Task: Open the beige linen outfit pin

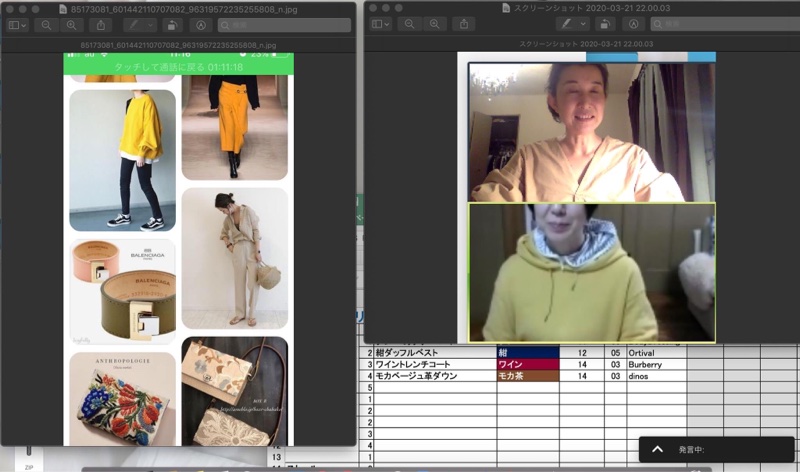Action: (x=235, y=258)
